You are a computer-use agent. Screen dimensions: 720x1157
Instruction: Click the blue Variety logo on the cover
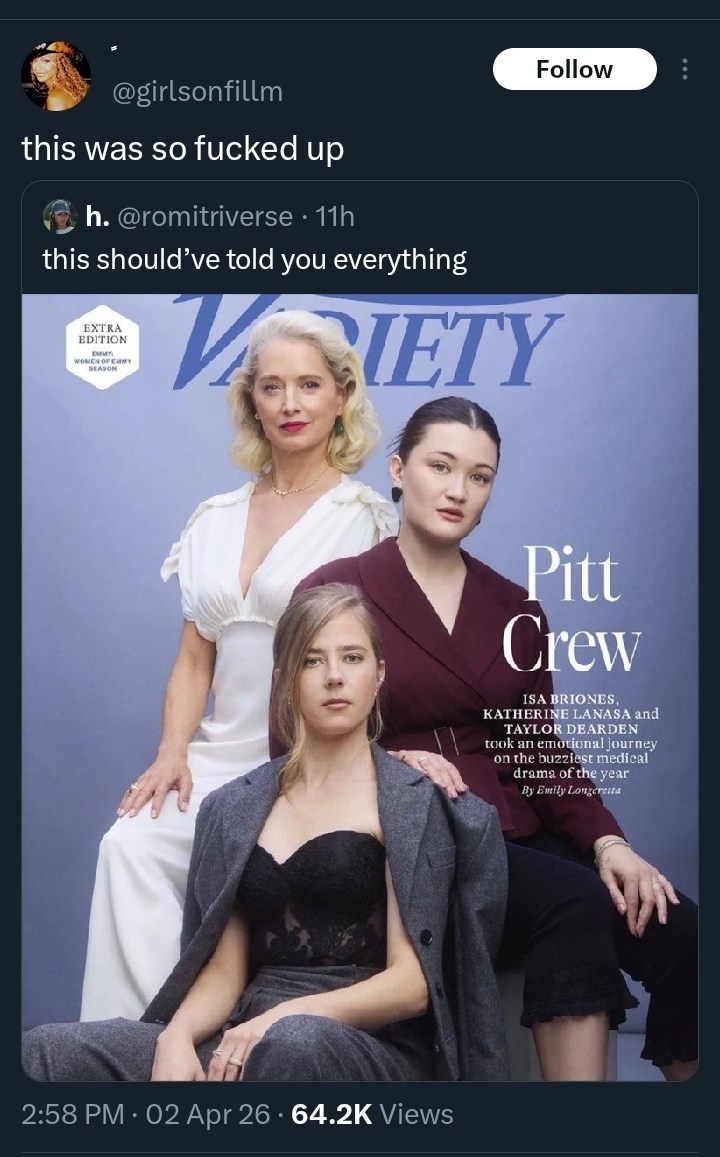click(367, 341)
